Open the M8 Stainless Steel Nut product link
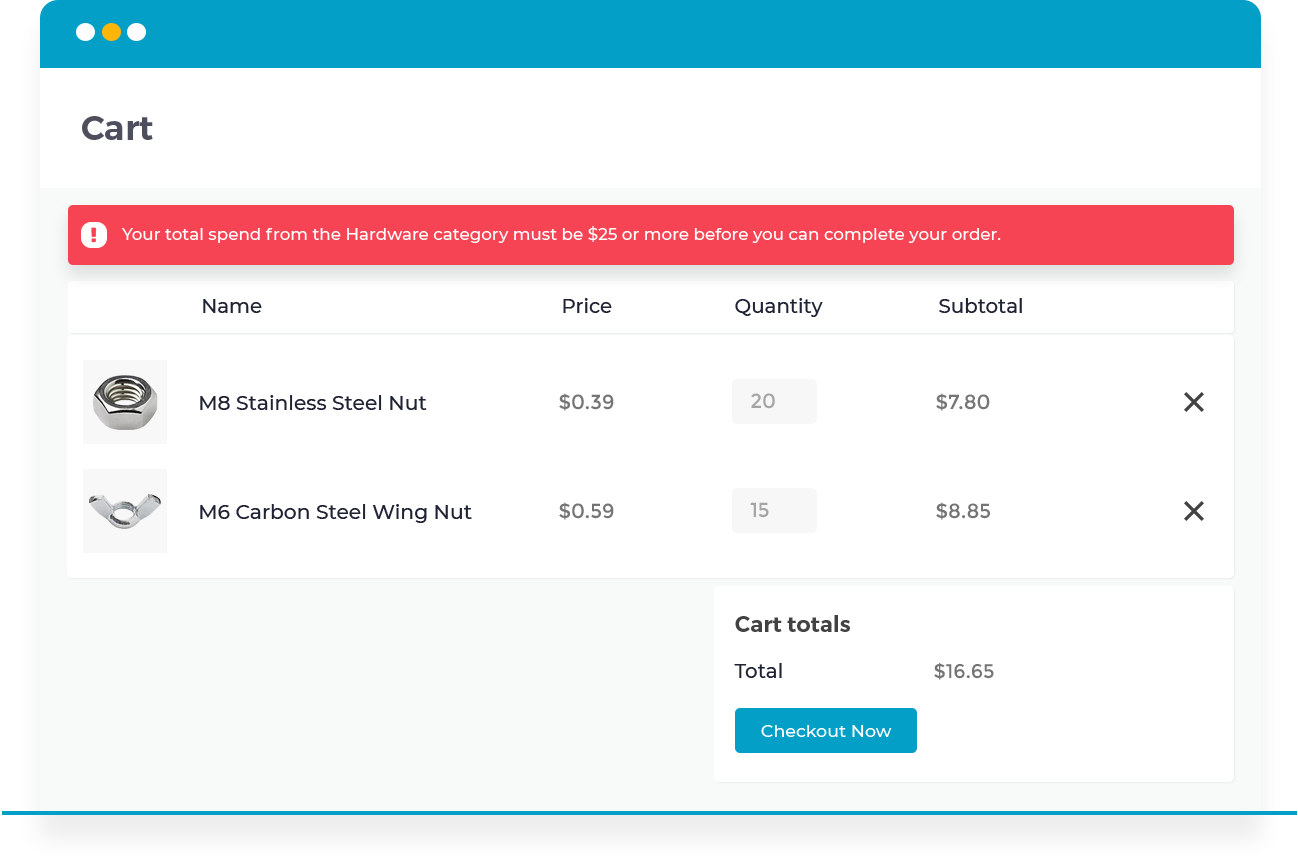1298x860 pixels. tap(312, 403)
